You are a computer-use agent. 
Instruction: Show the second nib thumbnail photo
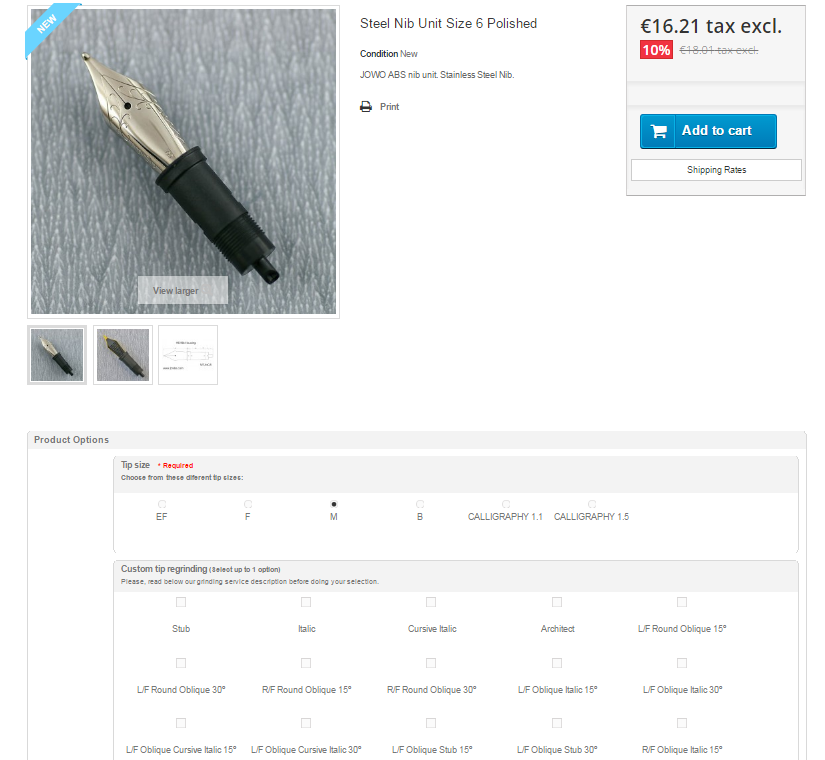pos(123,355)
